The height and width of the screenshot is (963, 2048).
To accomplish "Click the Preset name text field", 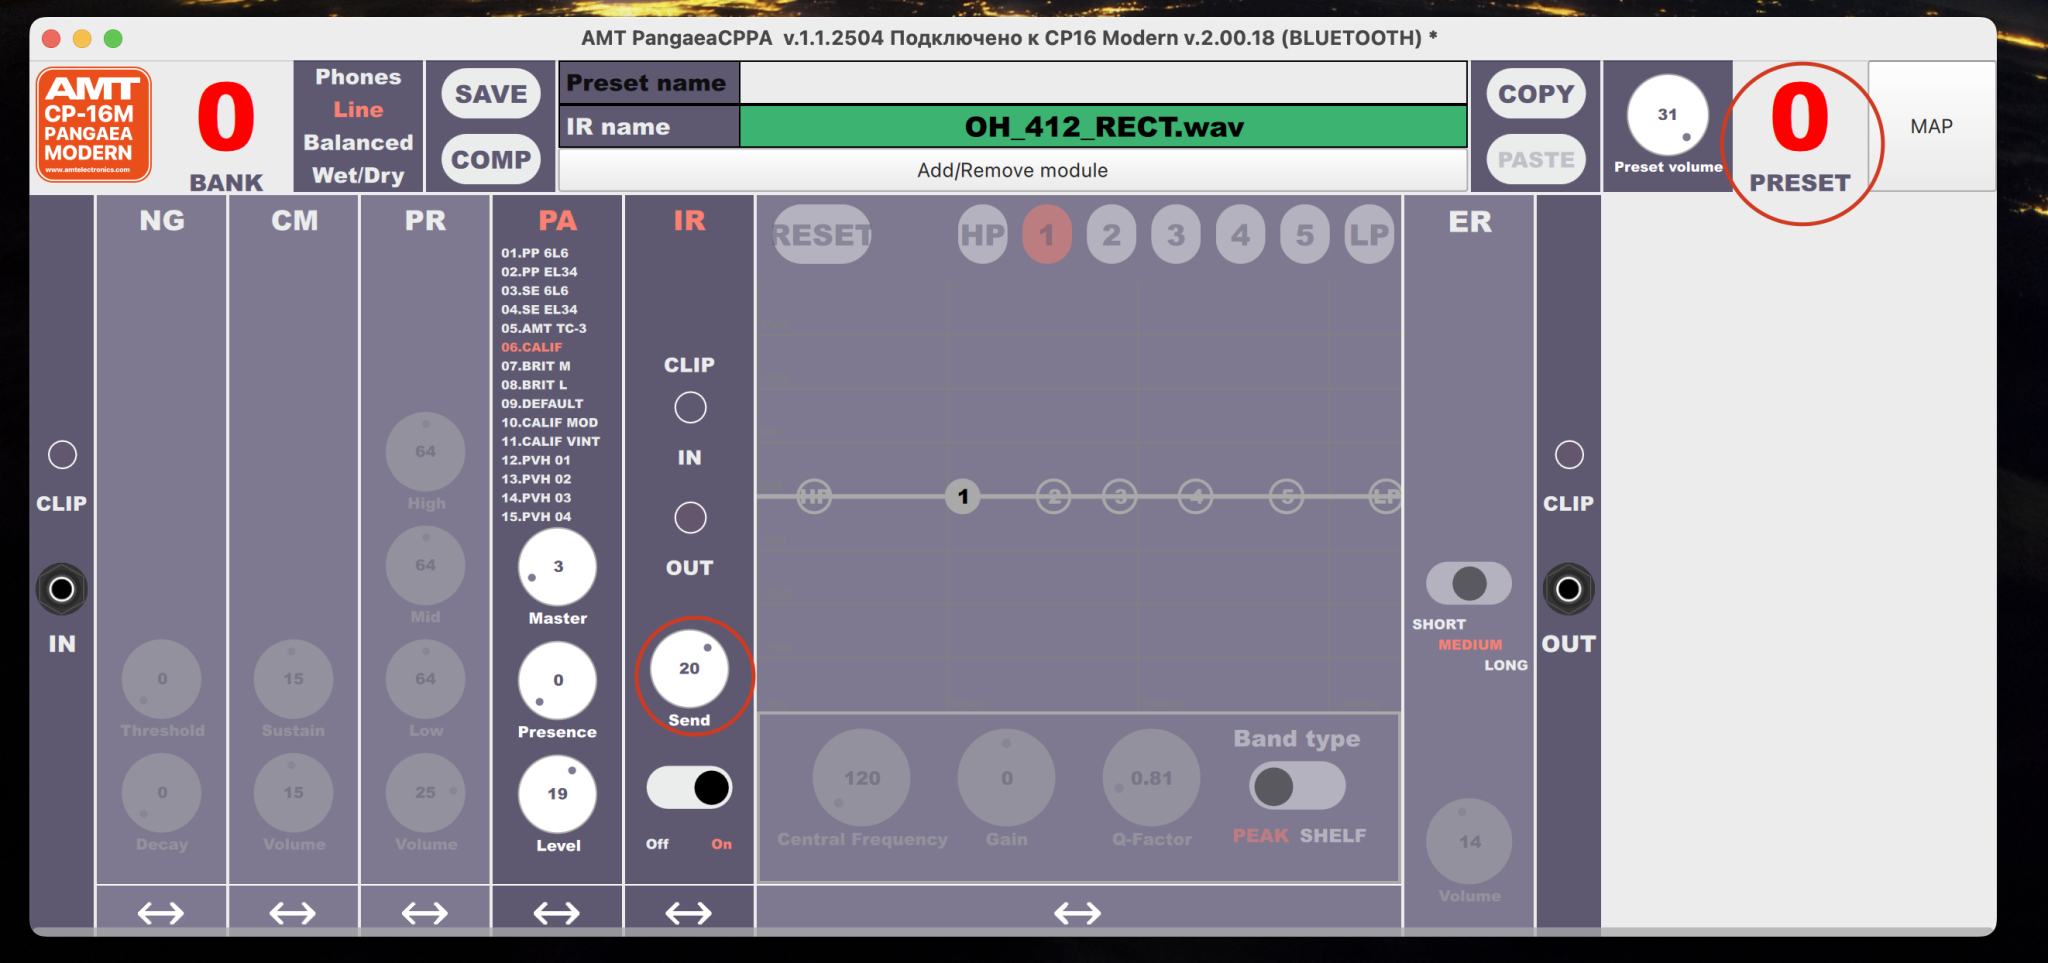I will pos(1103,83).
